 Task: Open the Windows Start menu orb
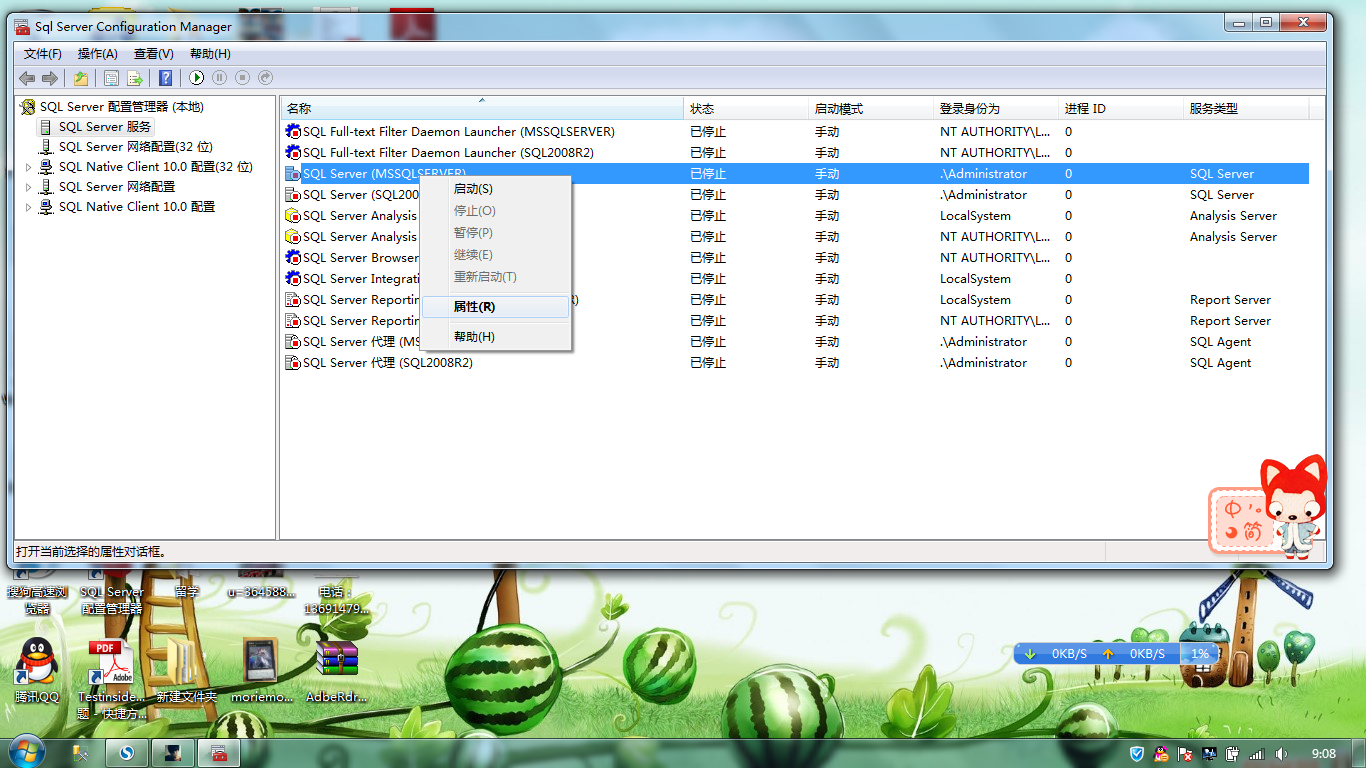pyautogui.click(x=26, y=752)
